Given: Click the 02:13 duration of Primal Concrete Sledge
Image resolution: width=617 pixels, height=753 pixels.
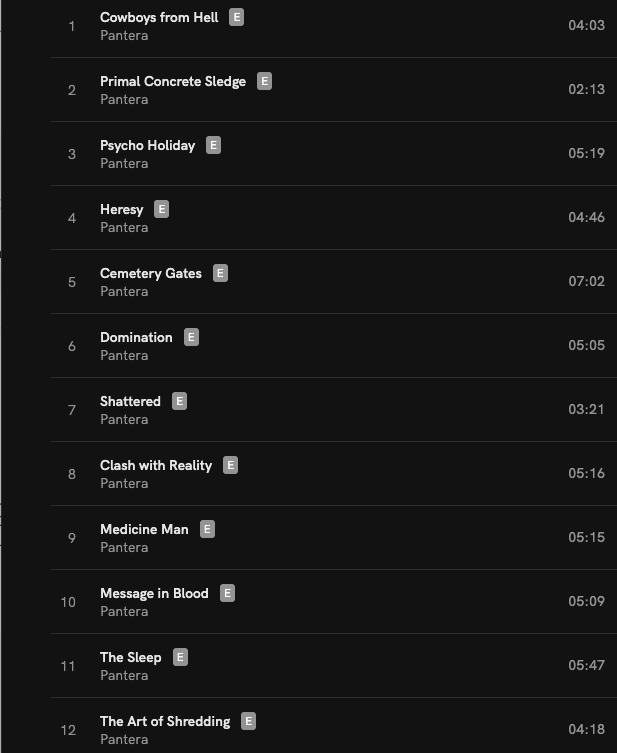Looking at the screenshot, I should coord(586,89).
